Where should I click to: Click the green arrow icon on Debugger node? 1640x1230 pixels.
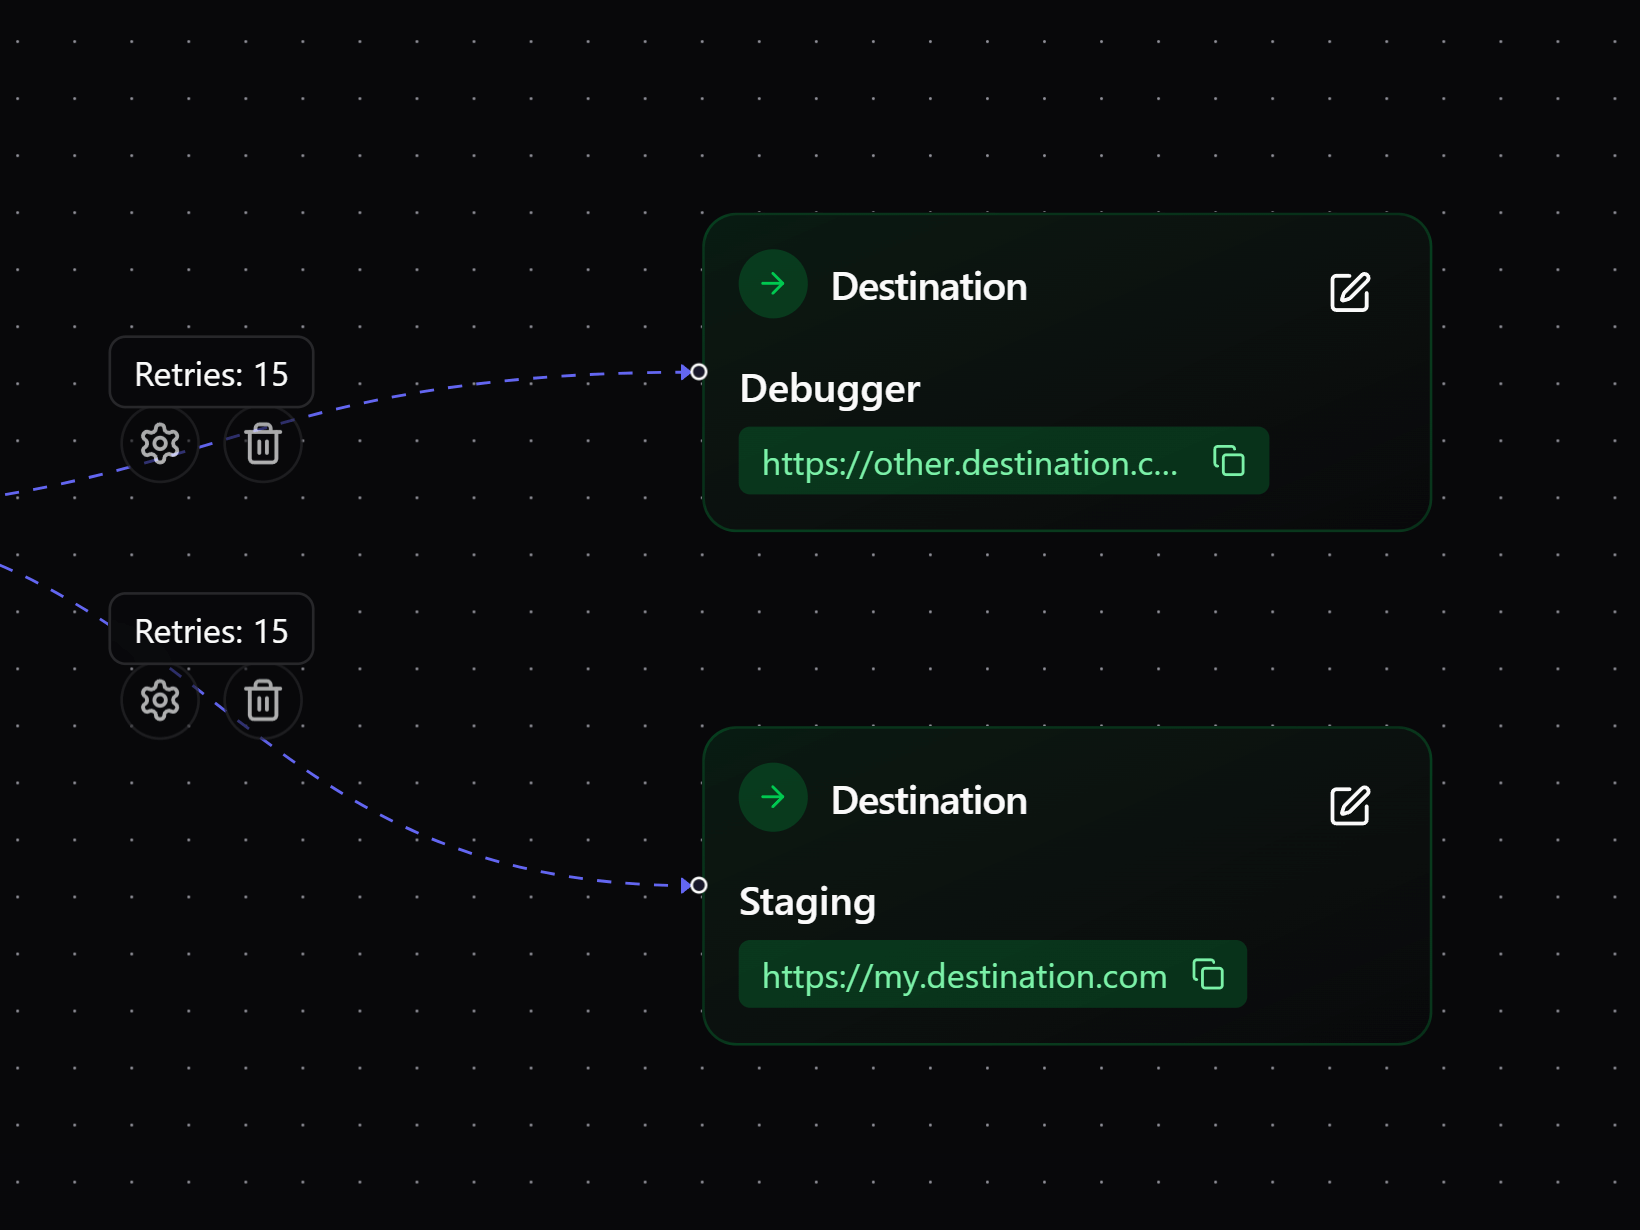[772, 284]
